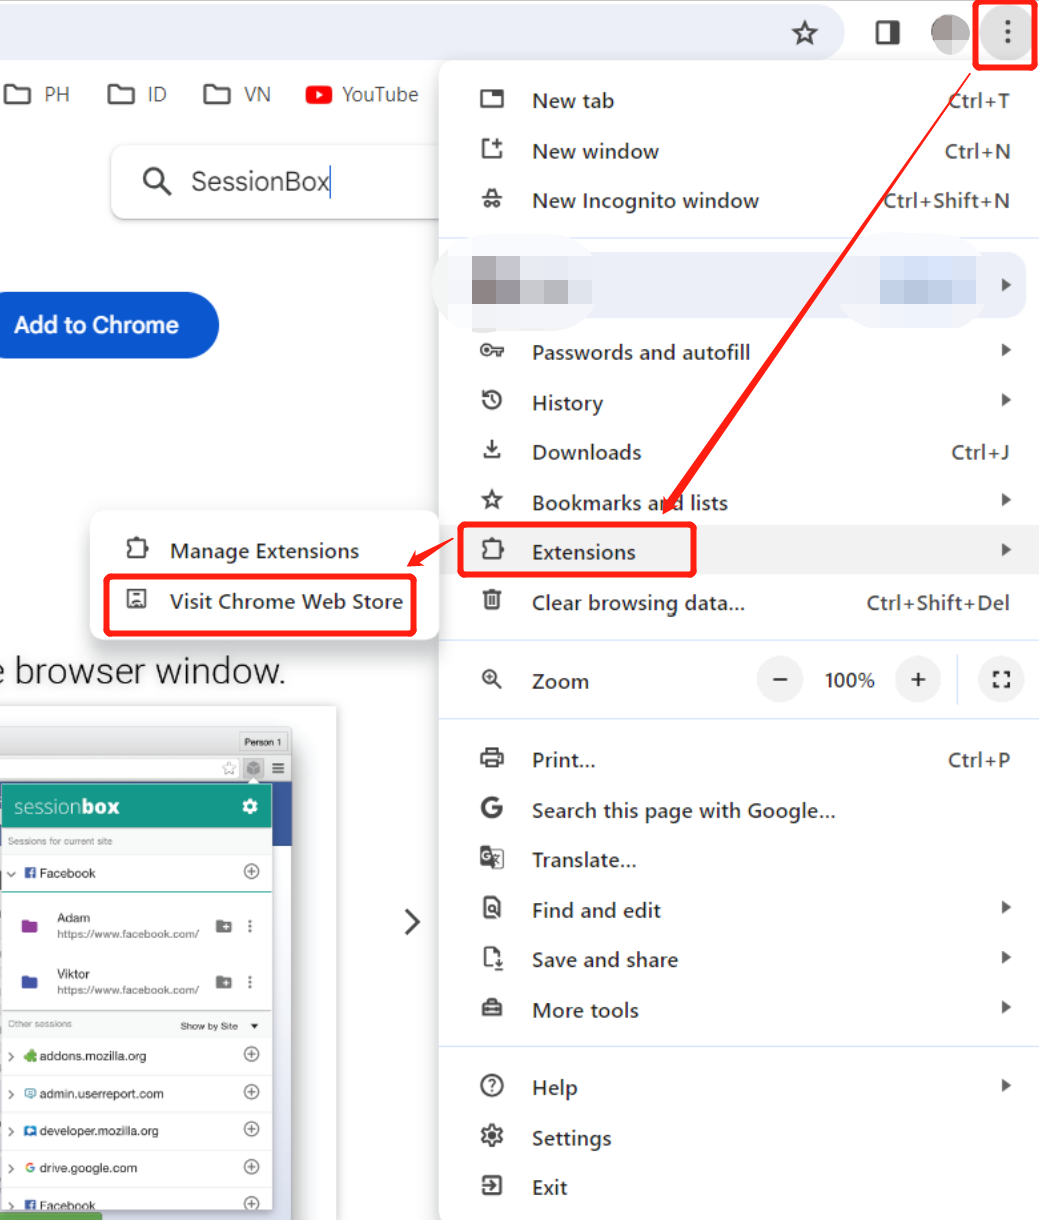
Task: Open the VN bookmark folder
Action: 237,94
